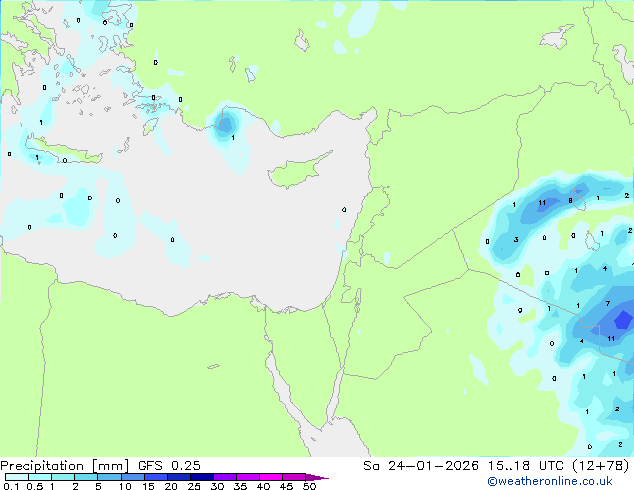Screen dimensions: 634x490
Task: Click the legend label '50'
Action: pos(309,486)
